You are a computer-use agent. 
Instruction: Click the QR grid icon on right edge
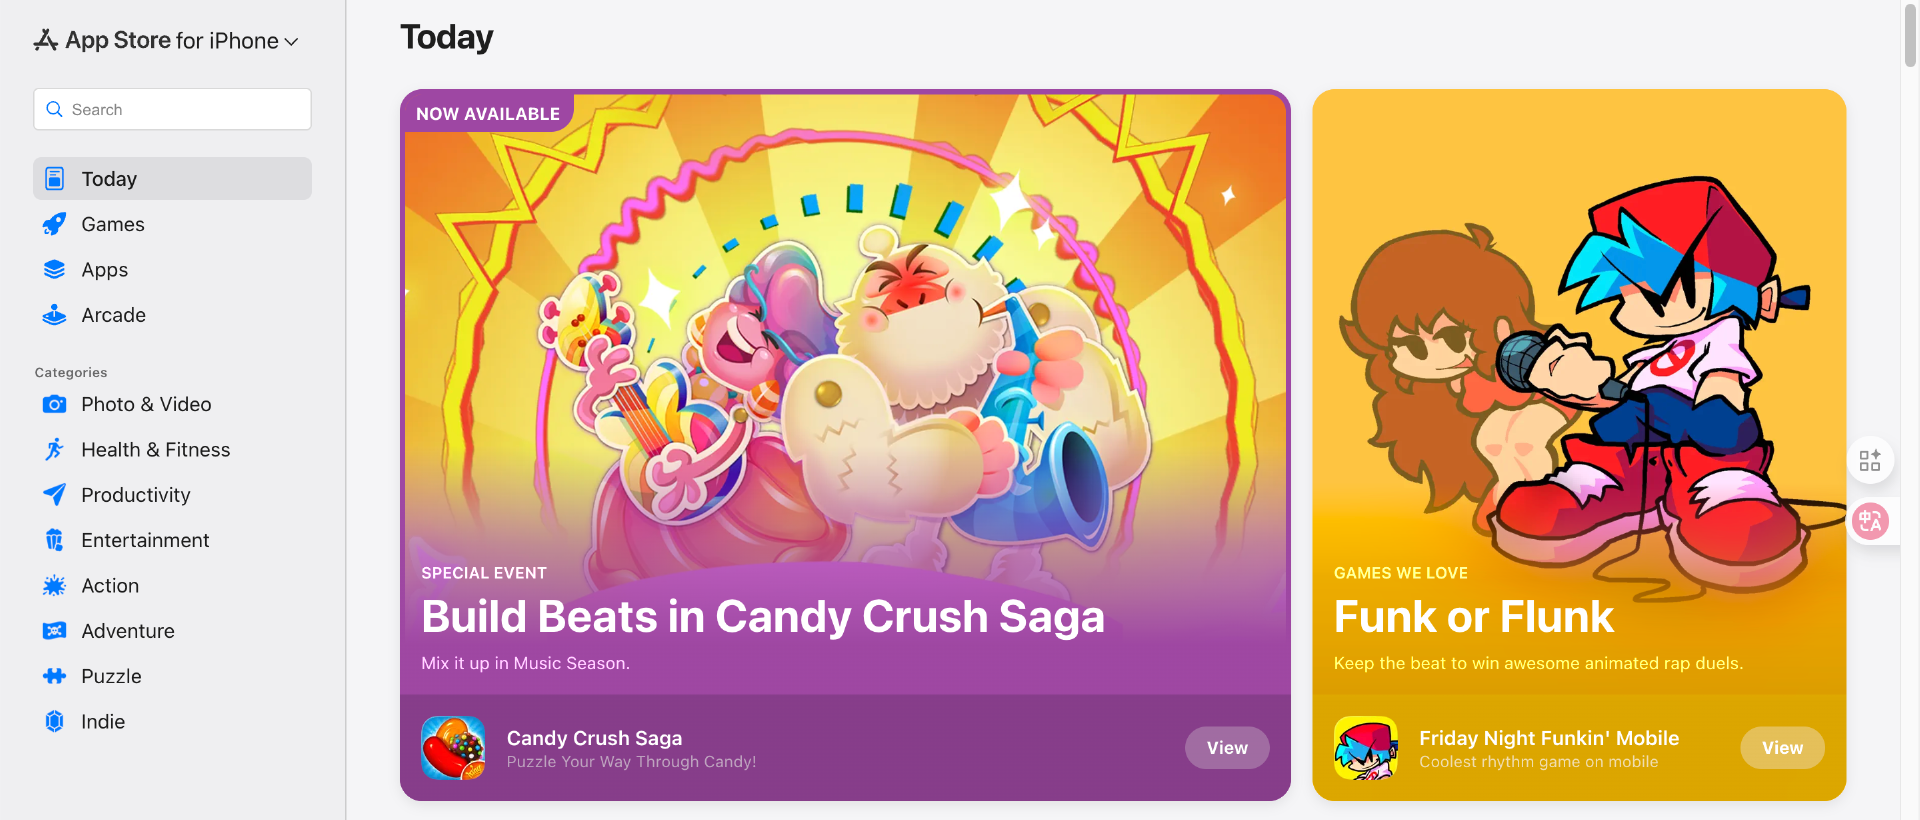pos(1870,461)
